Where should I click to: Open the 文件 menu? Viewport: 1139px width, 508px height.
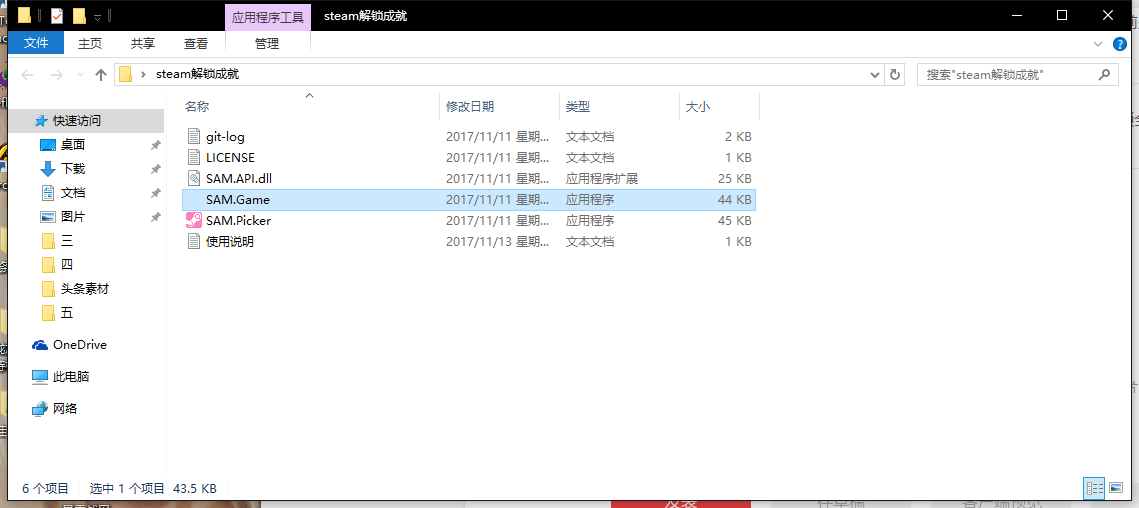tap(36, 44)
